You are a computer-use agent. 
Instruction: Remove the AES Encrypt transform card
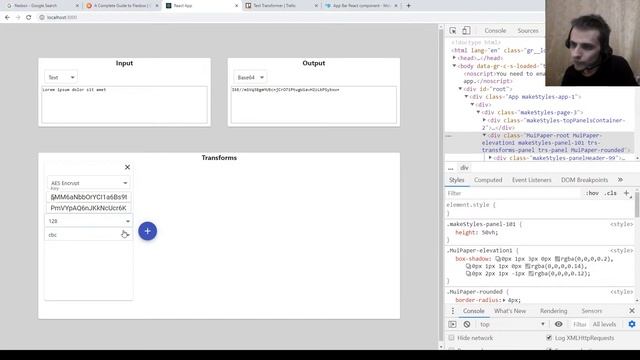point(127,167)
